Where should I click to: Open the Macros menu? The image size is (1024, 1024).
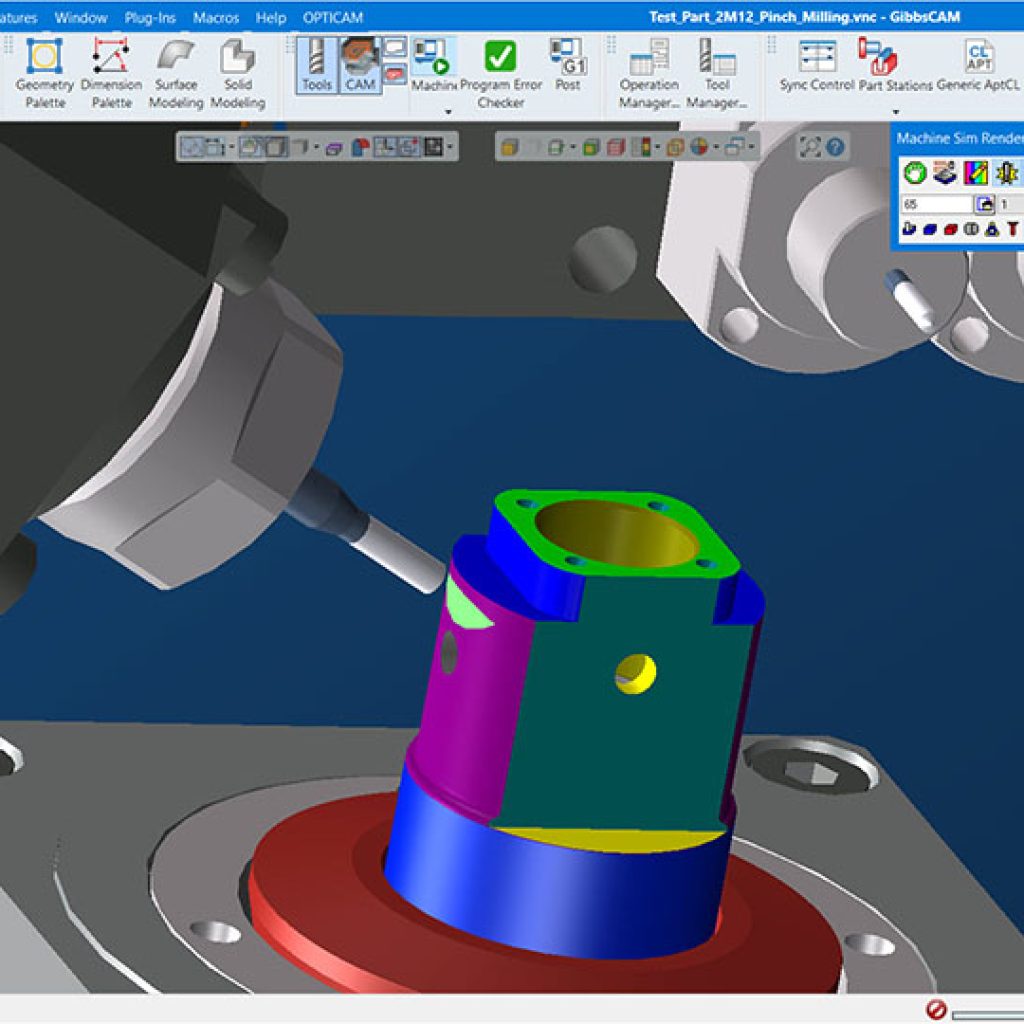pos(214,18)
